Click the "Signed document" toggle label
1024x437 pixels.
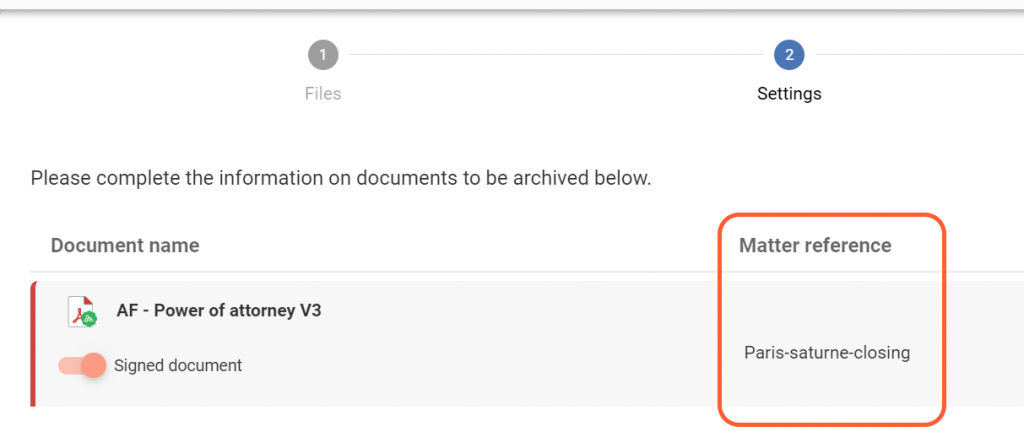pos(178,365)
